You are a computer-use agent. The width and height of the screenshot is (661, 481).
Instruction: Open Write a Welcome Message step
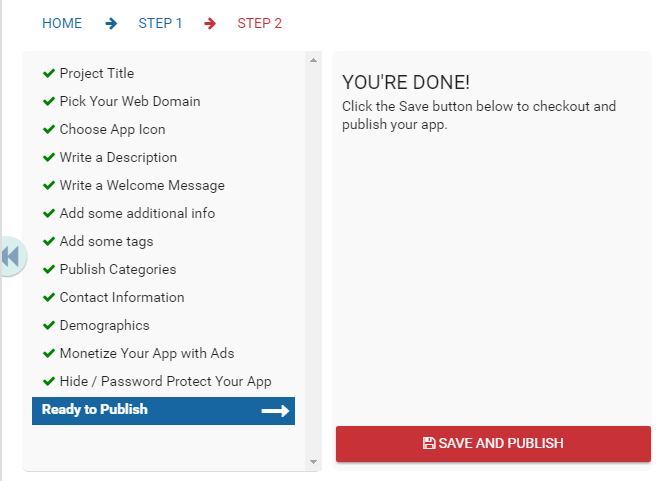[142, 185]
